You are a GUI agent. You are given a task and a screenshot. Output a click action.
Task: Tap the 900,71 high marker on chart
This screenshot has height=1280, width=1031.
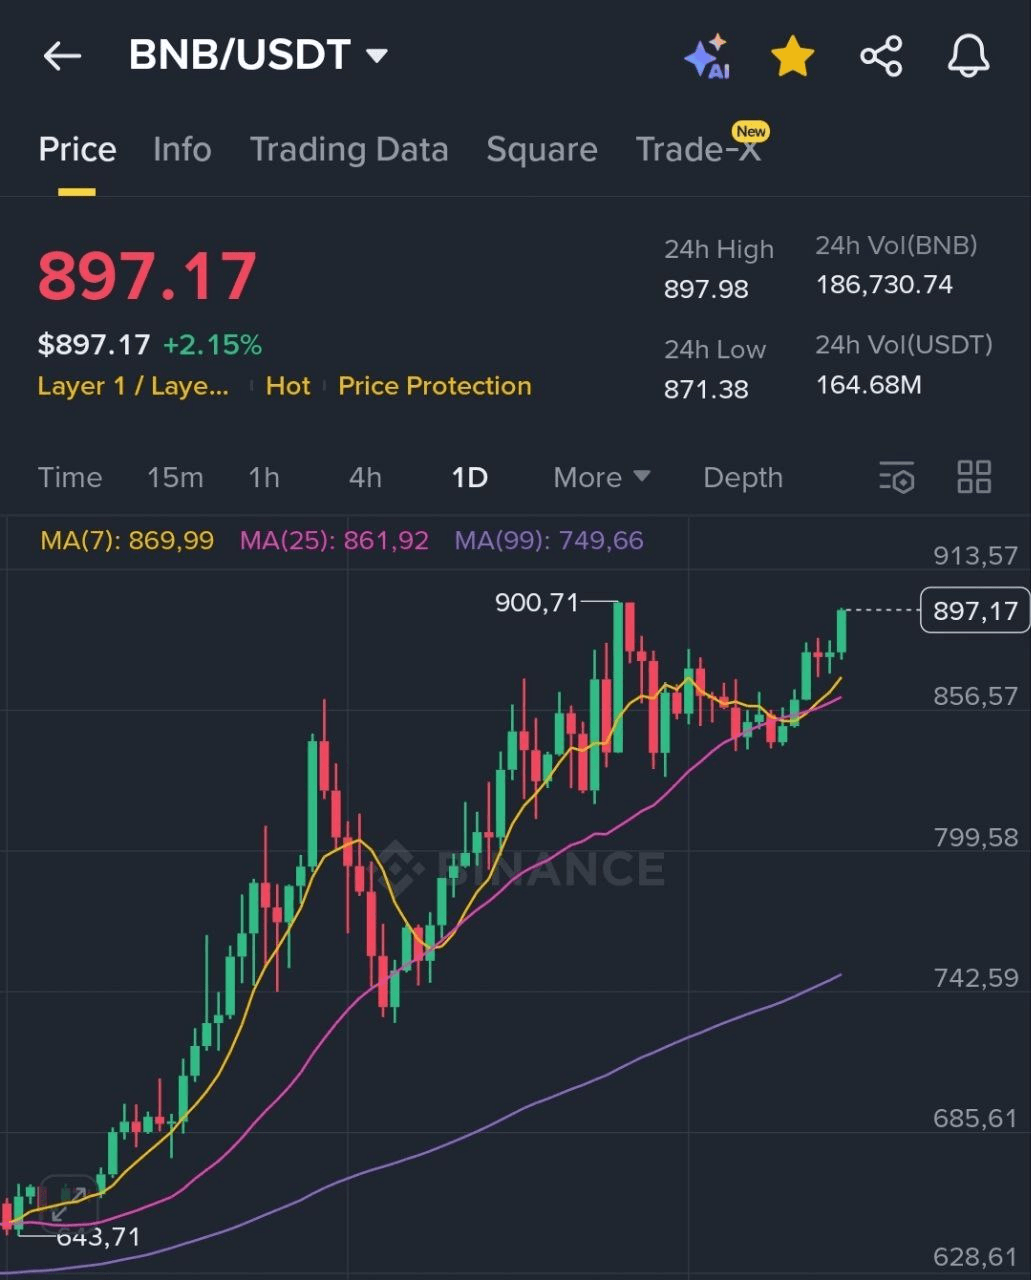[537, 603]
